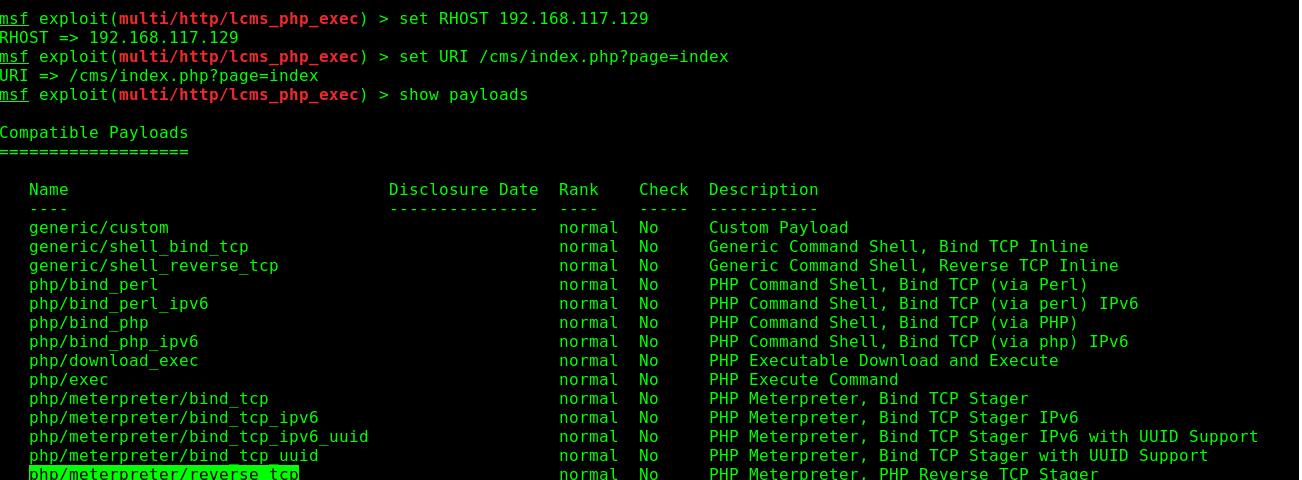Click 'Bind TCP Stager with UUID Support' description
Screen dimensions: 1302x480
point(1044,456)
